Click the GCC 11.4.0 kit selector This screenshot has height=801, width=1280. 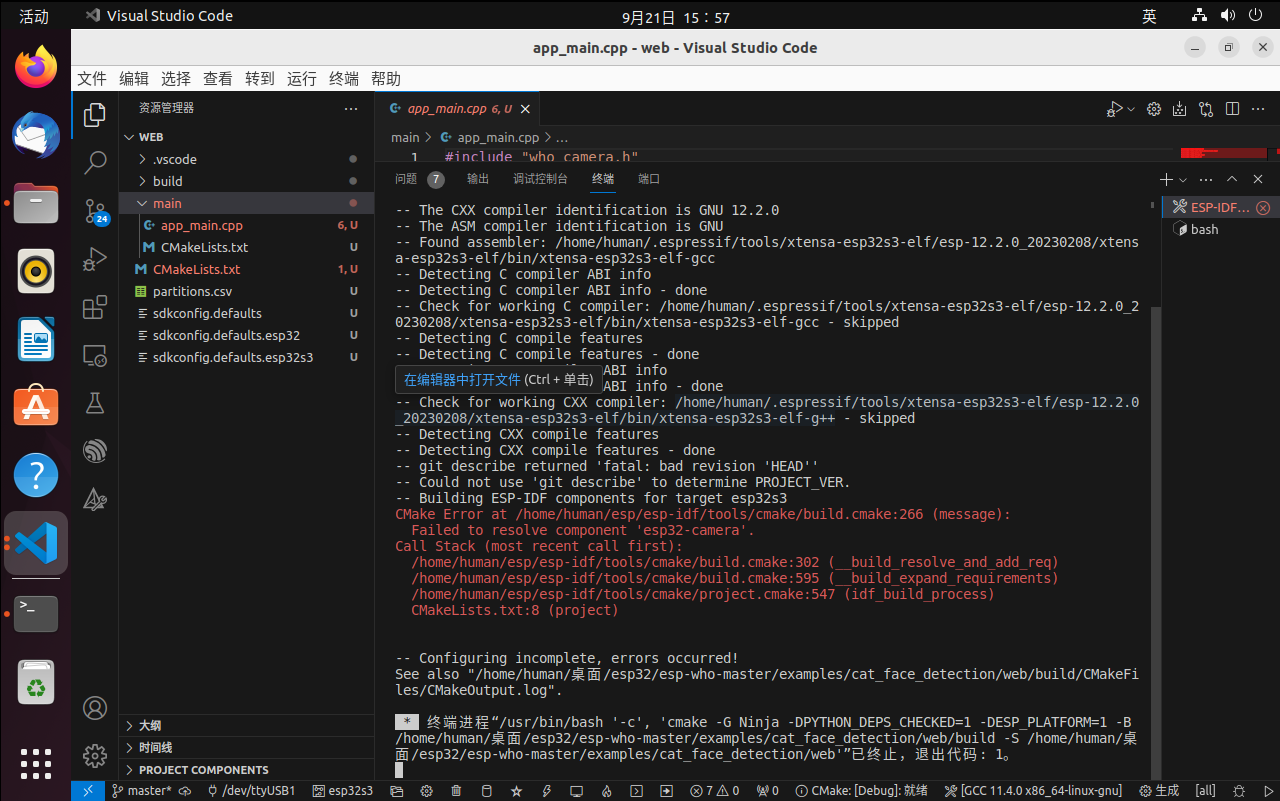pyautogui.click(x=1032, y=791)
